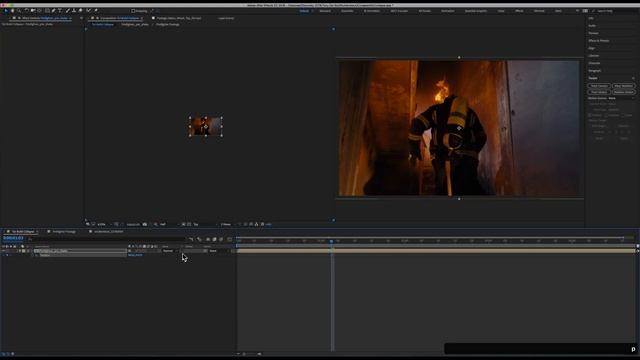This screenshot has height=360, width=640.
Task: Open the Footage viewer tab
Action: [x=178, y=18]
